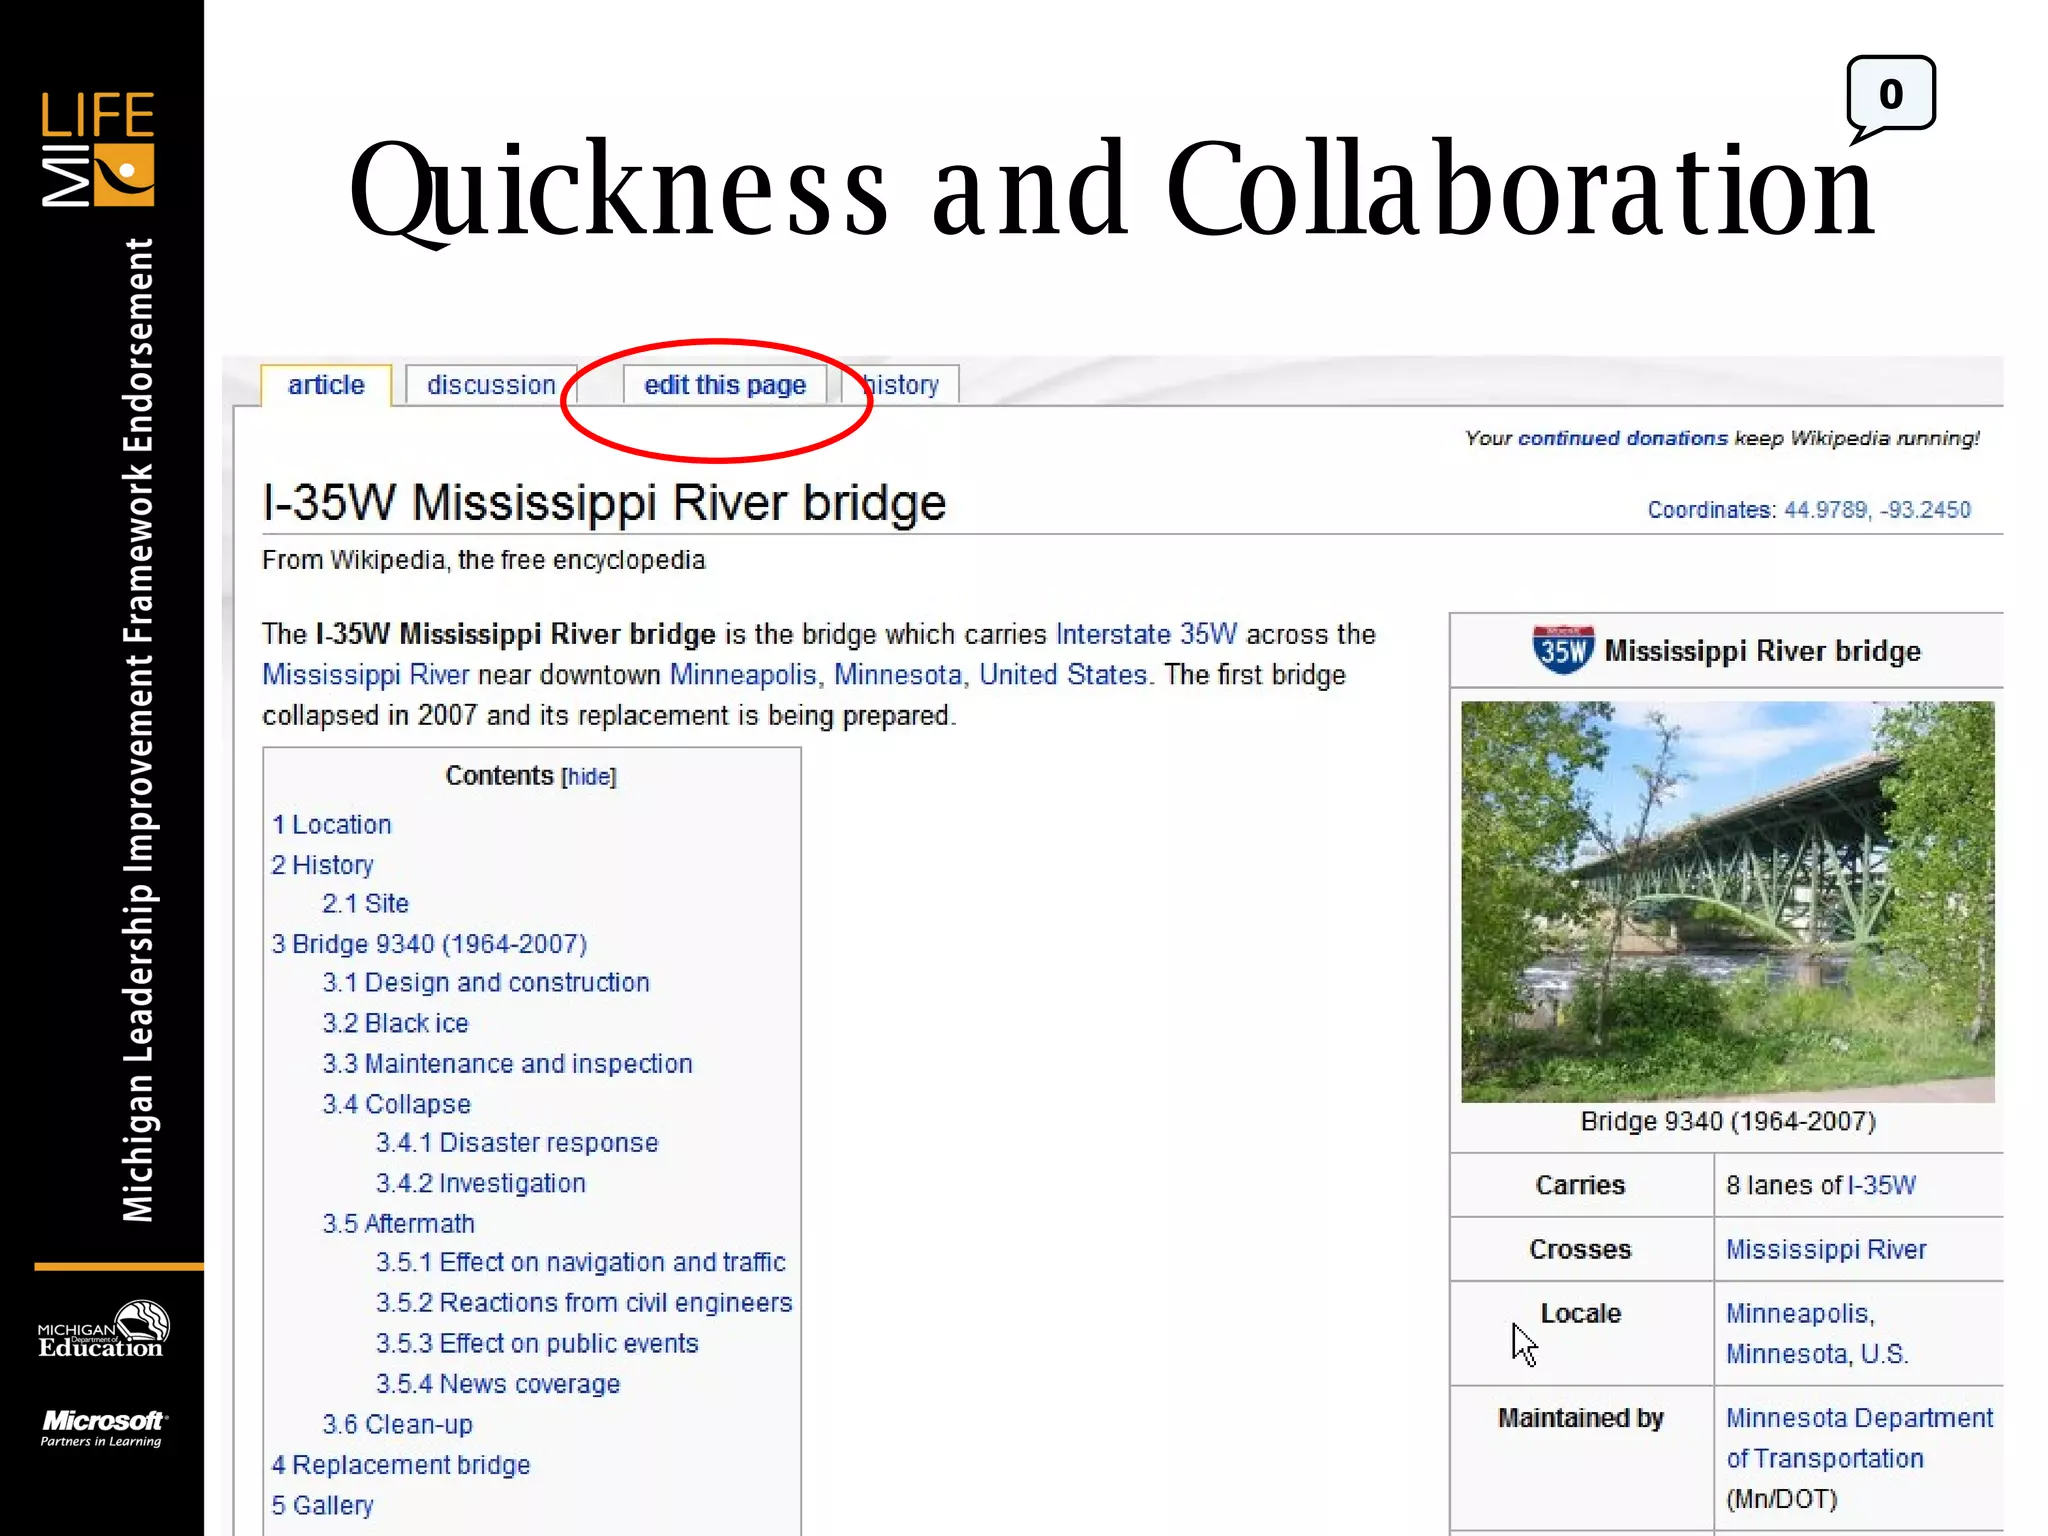Go to section 3.6 Clean-up
Screen dimensions: 2048x1536
(x=397, y=1425)
